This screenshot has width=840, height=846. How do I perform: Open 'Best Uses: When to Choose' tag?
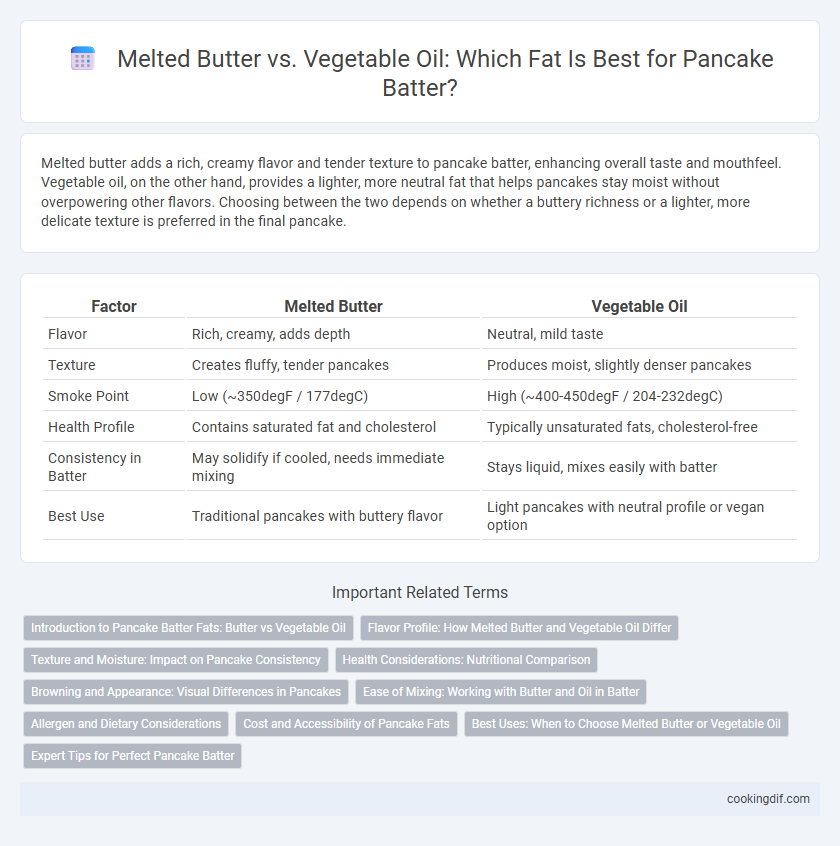[x=626, y=724]
